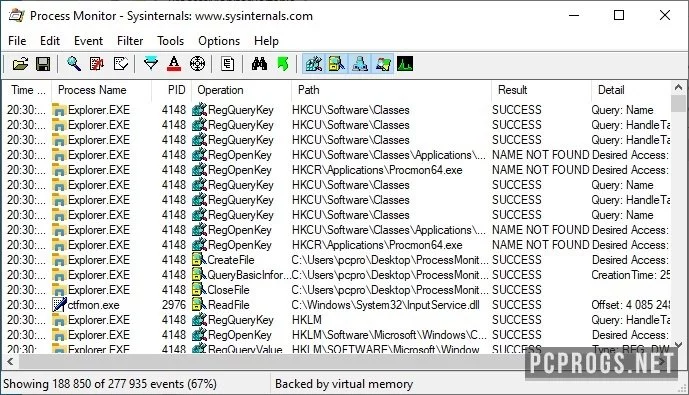The width and height of the screenshot is (689, 395).
Task: Open Highlight settings via the red A icon
Action: [174, 64]
